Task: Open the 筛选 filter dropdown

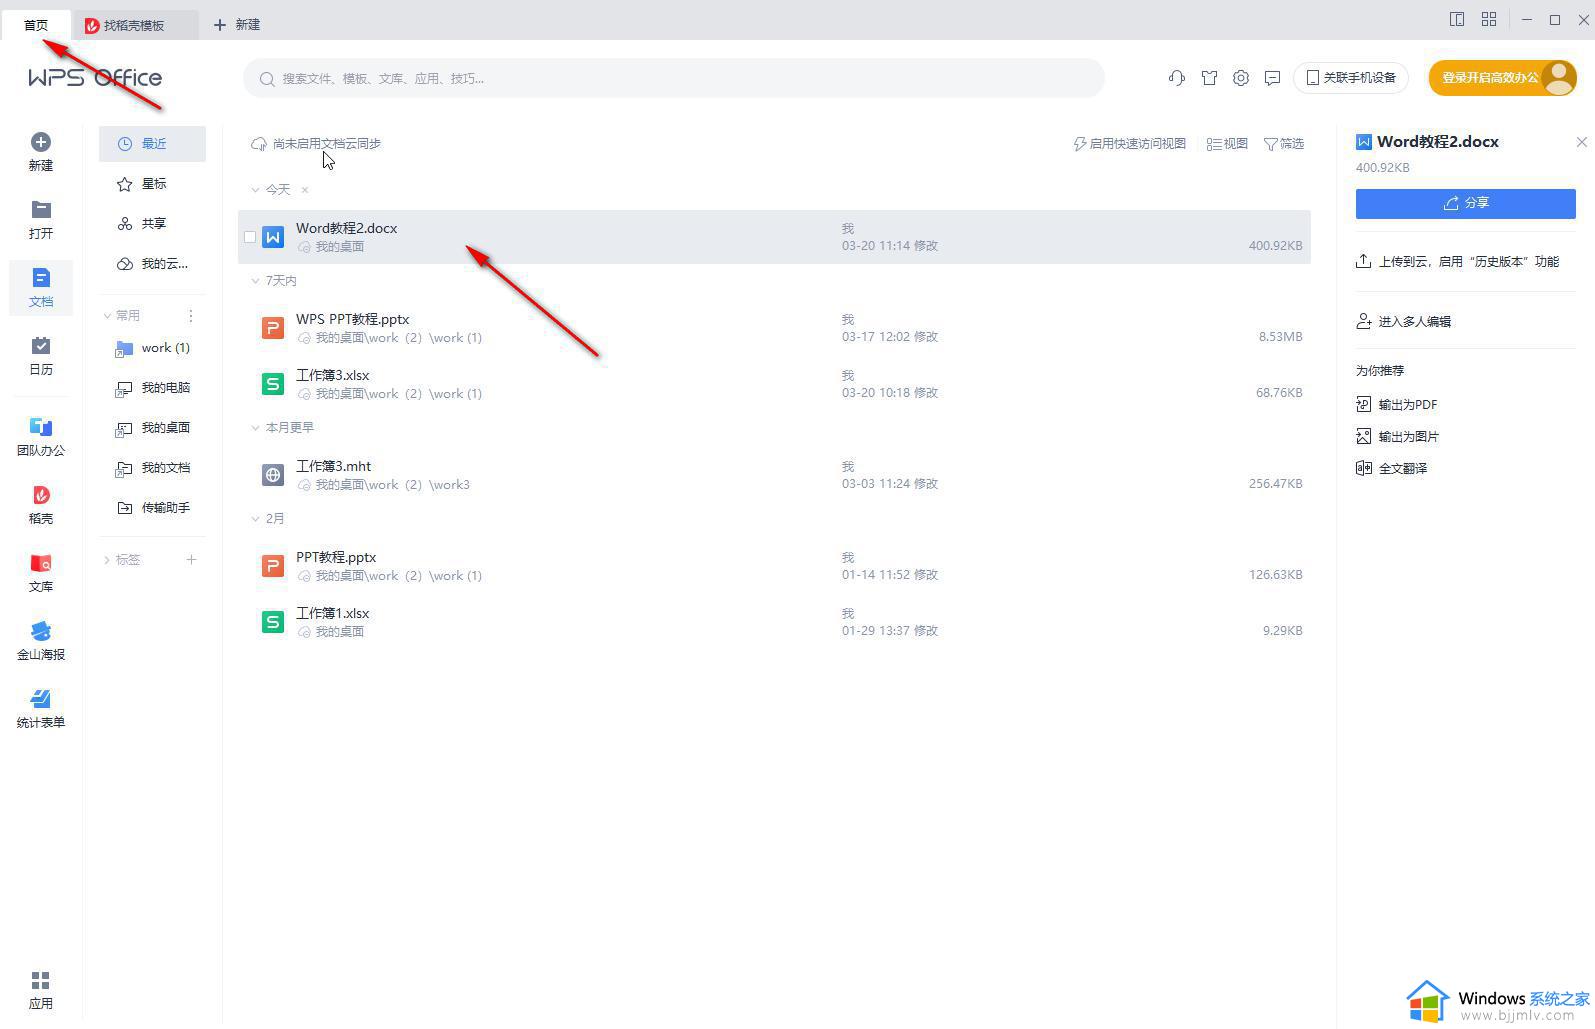Action: [1284, 144]
